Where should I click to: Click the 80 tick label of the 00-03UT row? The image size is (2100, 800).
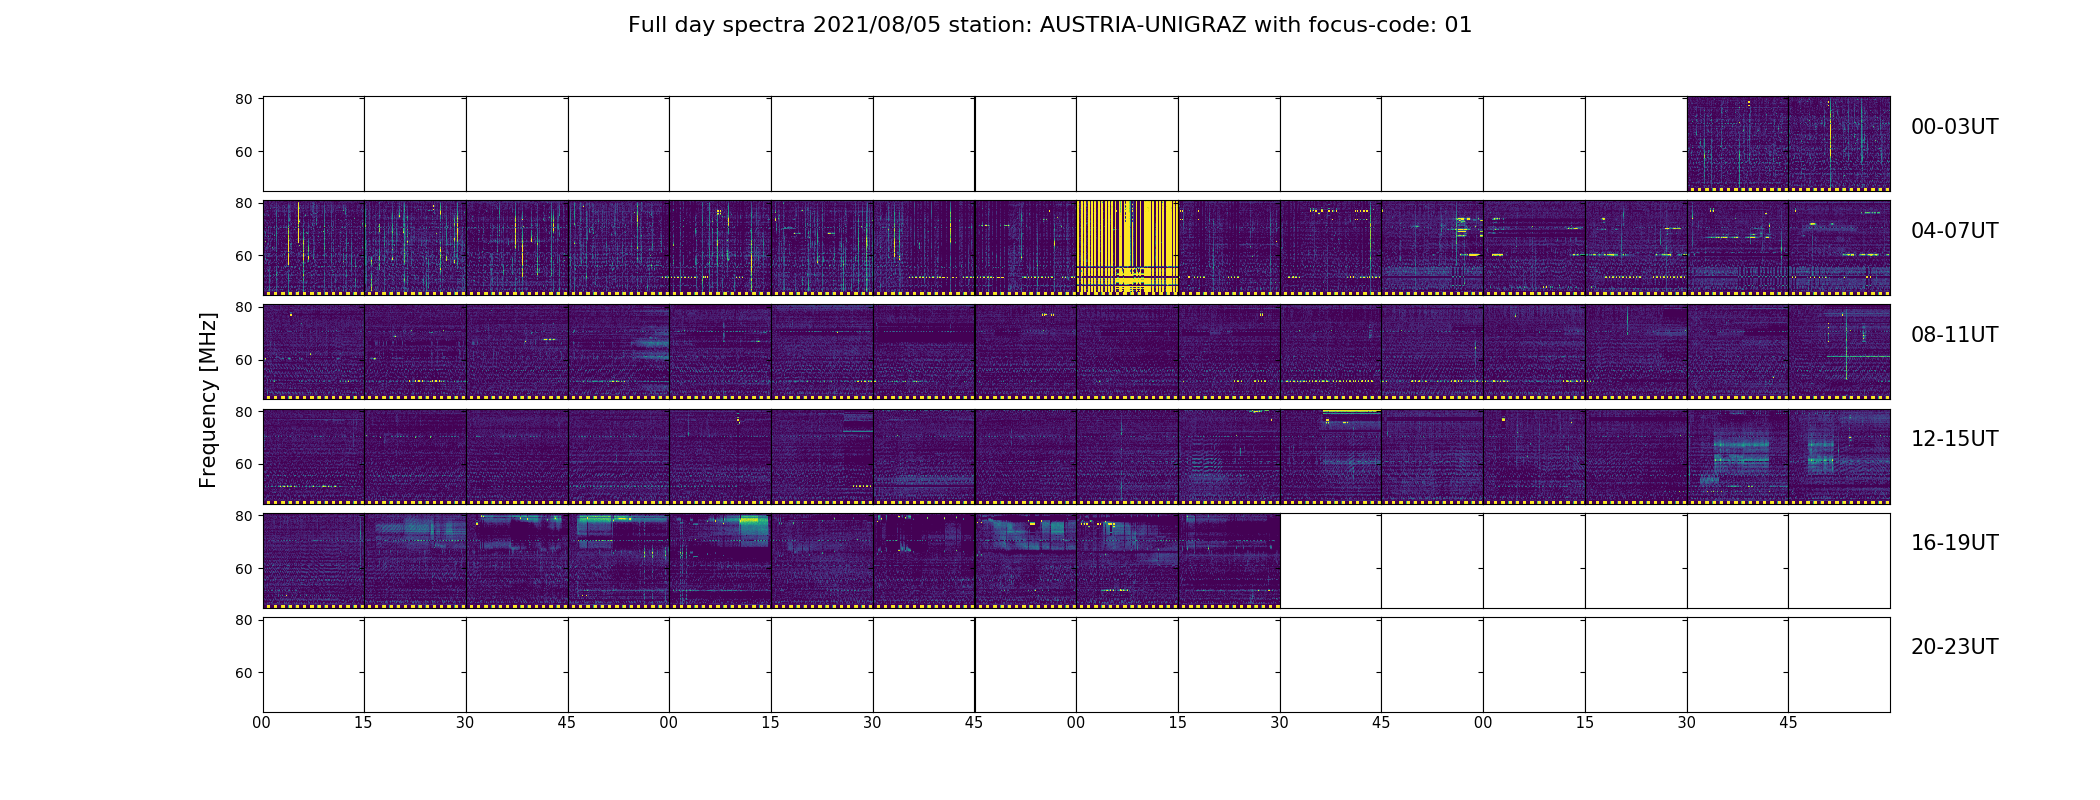243,99
